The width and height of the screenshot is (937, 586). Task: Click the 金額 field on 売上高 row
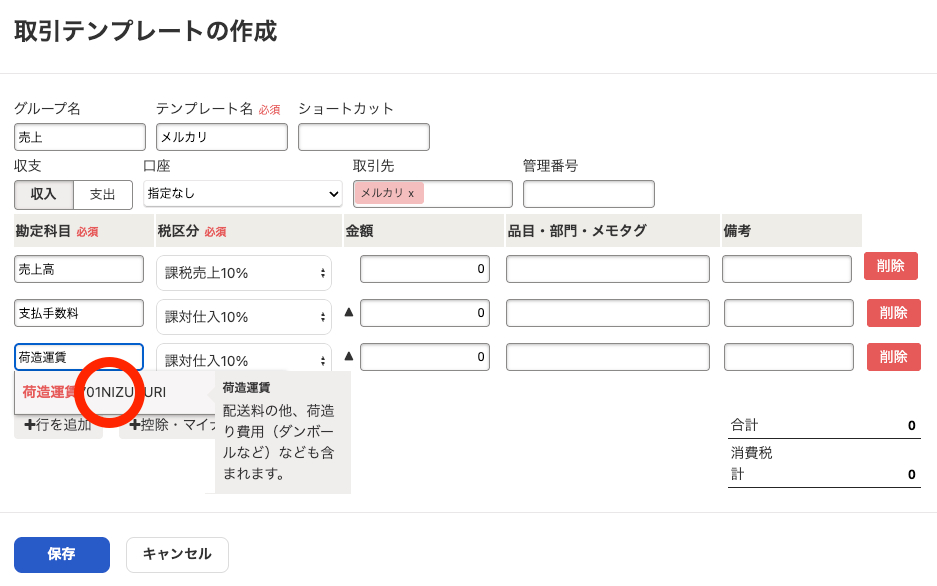click(424, 268)
